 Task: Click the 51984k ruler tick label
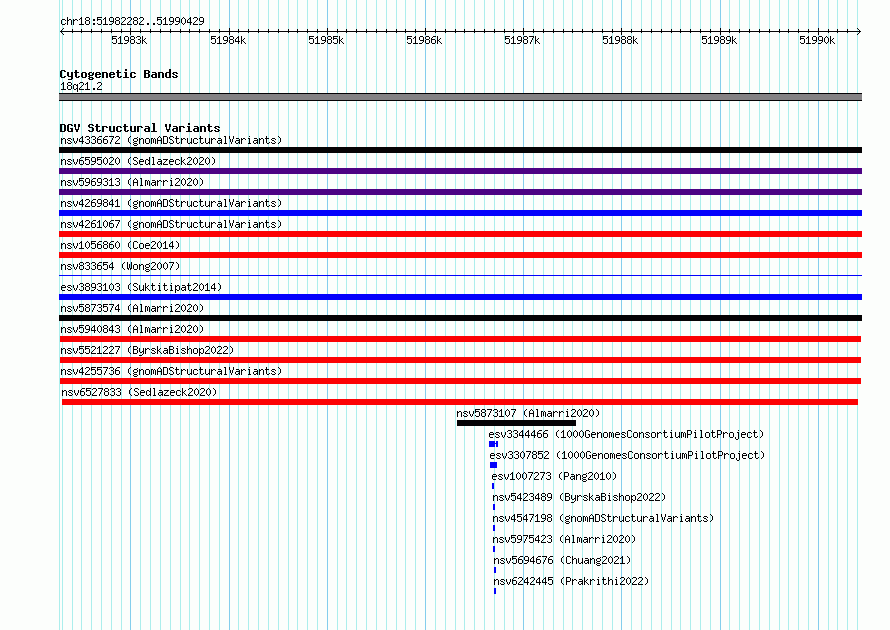point(228,40)
